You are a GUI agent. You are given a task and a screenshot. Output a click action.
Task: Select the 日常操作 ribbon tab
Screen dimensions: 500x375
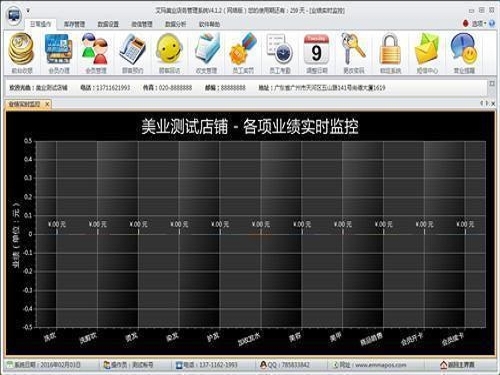[x=40, y=24]
